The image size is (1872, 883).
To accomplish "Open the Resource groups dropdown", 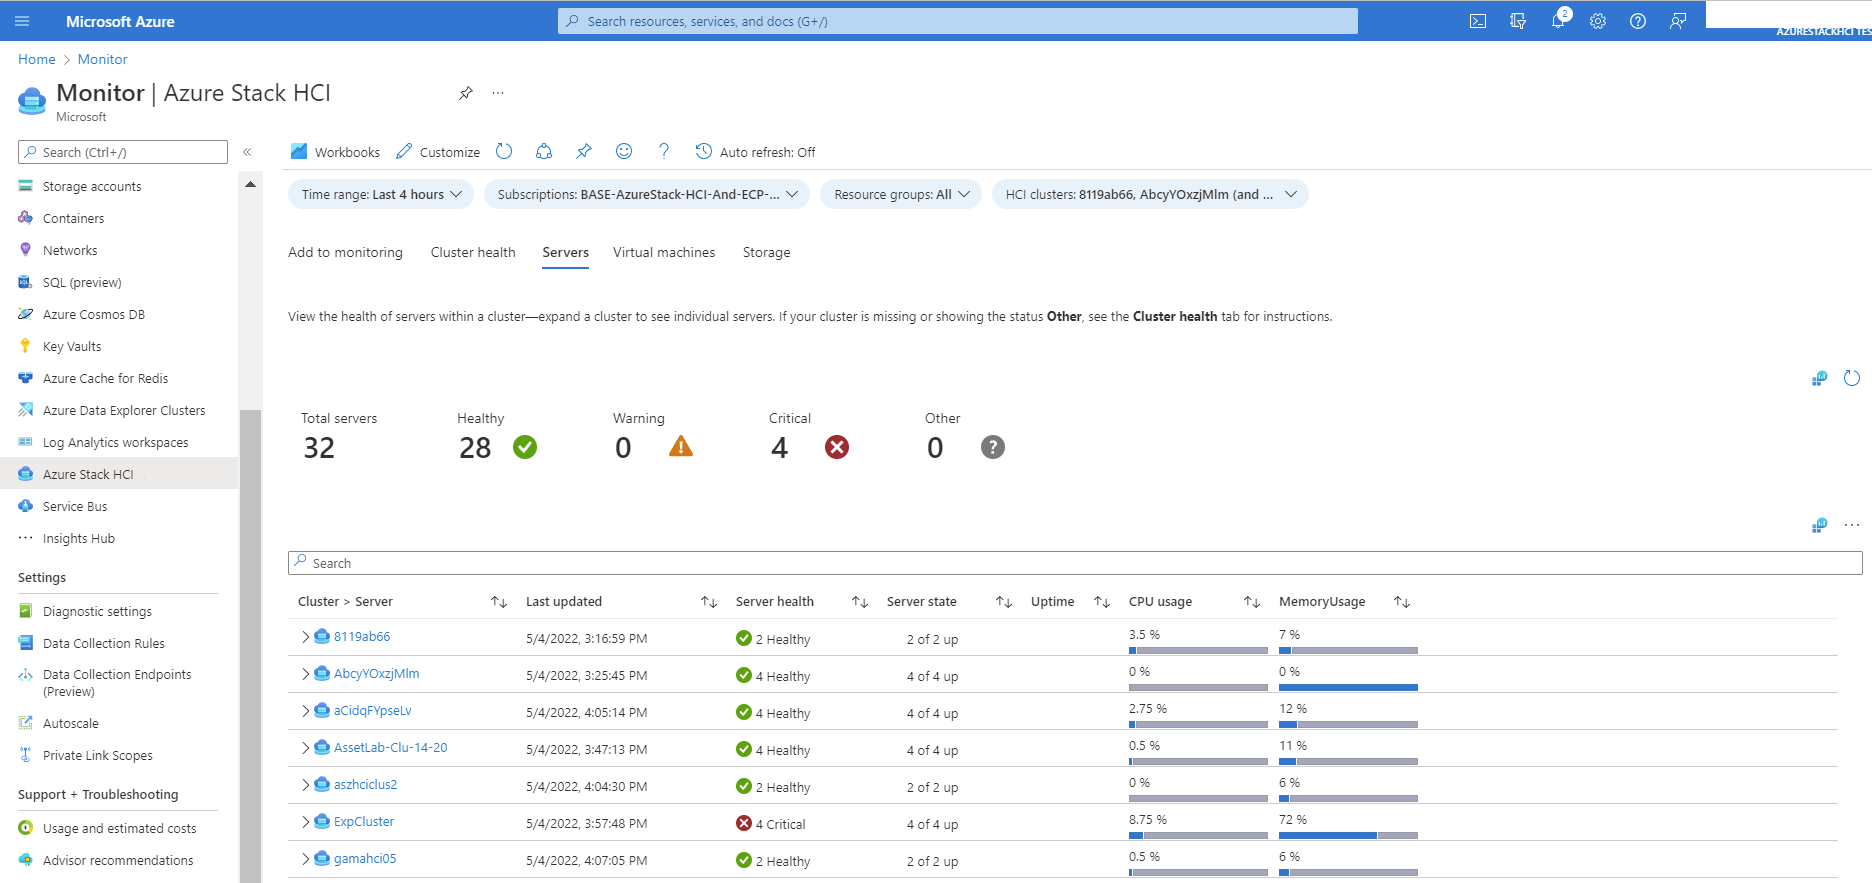I will click(901, 194).
